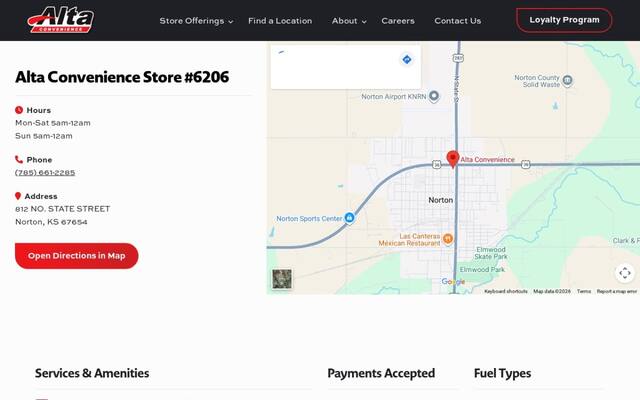This screenshot has width=640, height=400.
Task: Open the Careers page
Action: coord(398,21)
